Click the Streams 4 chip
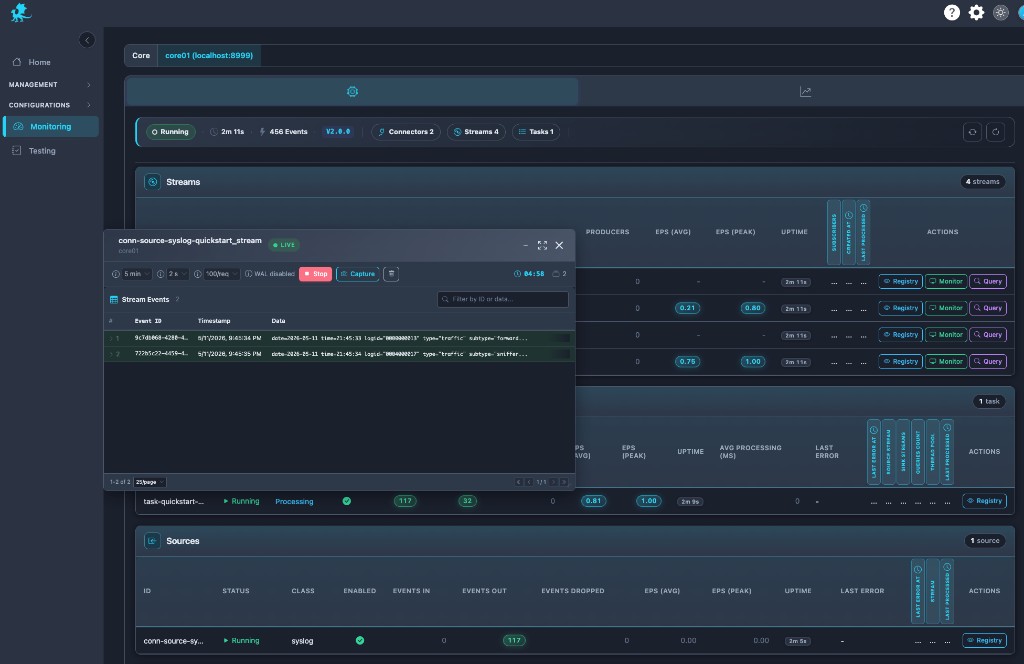Image resolution: width=1024 pixels, height=664 pixels. point(476,132)
